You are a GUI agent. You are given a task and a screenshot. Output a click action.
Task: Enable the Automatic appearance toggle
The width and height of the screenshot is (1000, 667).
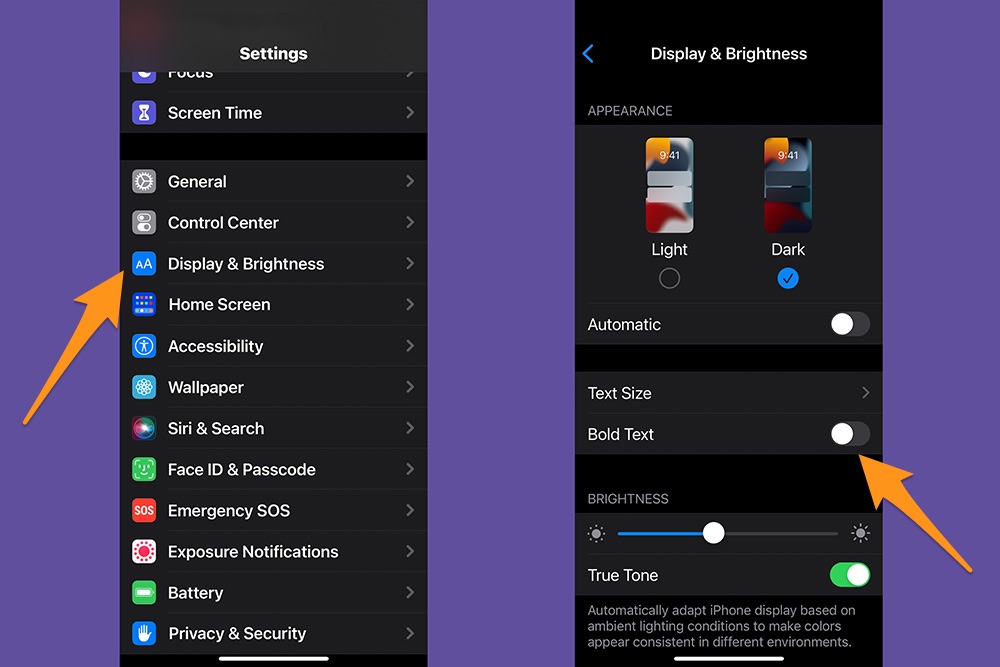click(x=849, y=324)
